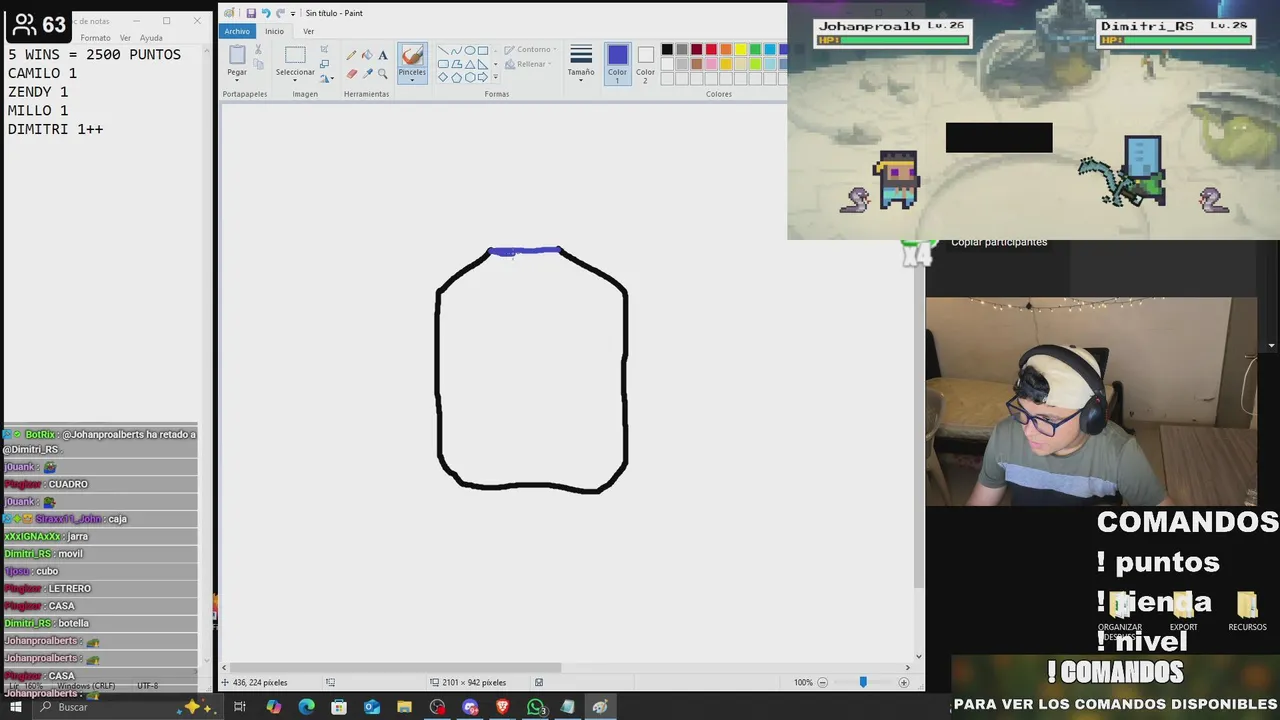
Task: Click Paint's horizontal scrollbar thumb
Action: click(x=397, y=668)
